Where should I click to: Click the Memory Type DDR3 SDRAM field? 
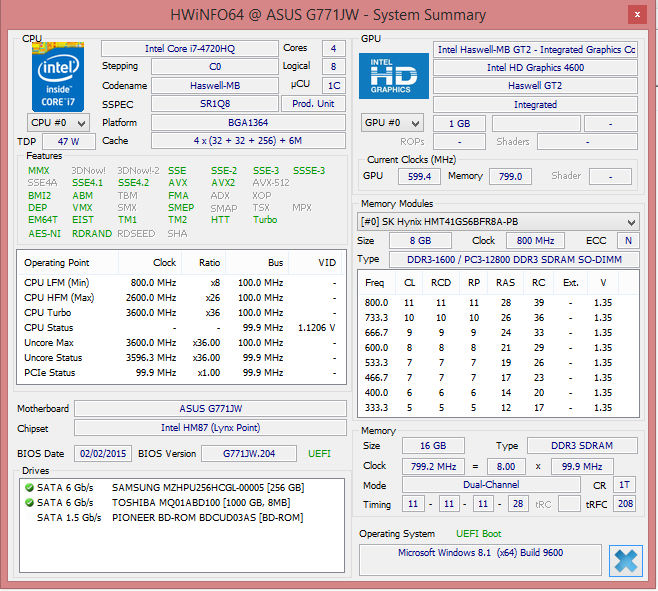(x=582, y=445)
